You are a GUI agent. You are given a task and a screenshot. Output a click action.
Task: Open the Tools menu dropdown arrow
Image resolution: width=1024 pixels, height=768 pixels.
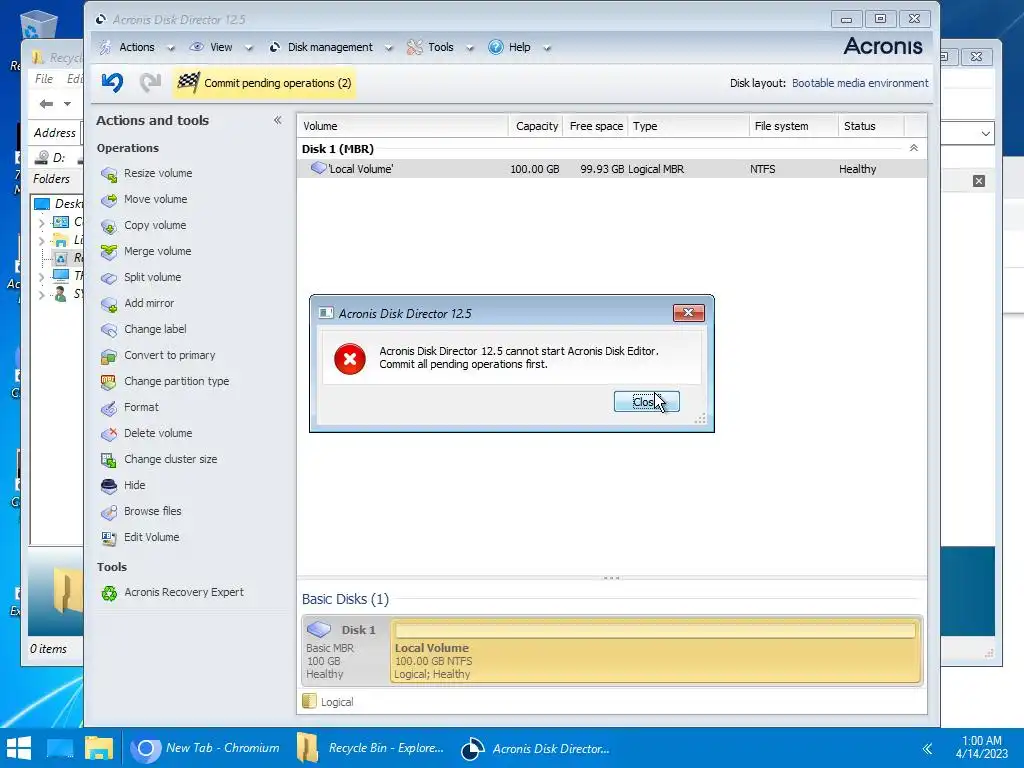[470, 48]
